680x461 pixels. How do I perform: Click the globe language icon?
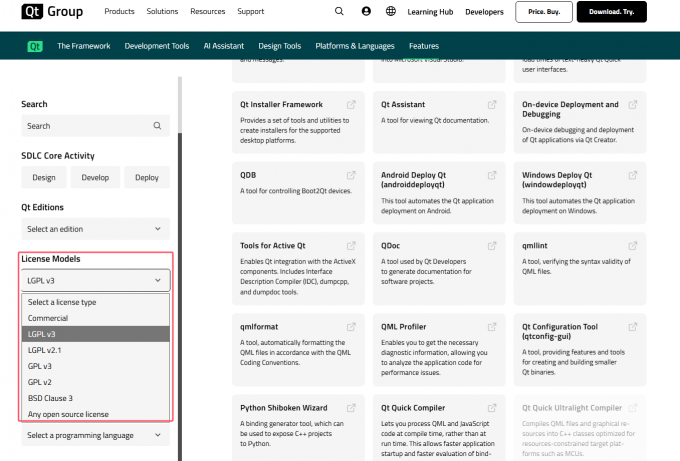390,12
